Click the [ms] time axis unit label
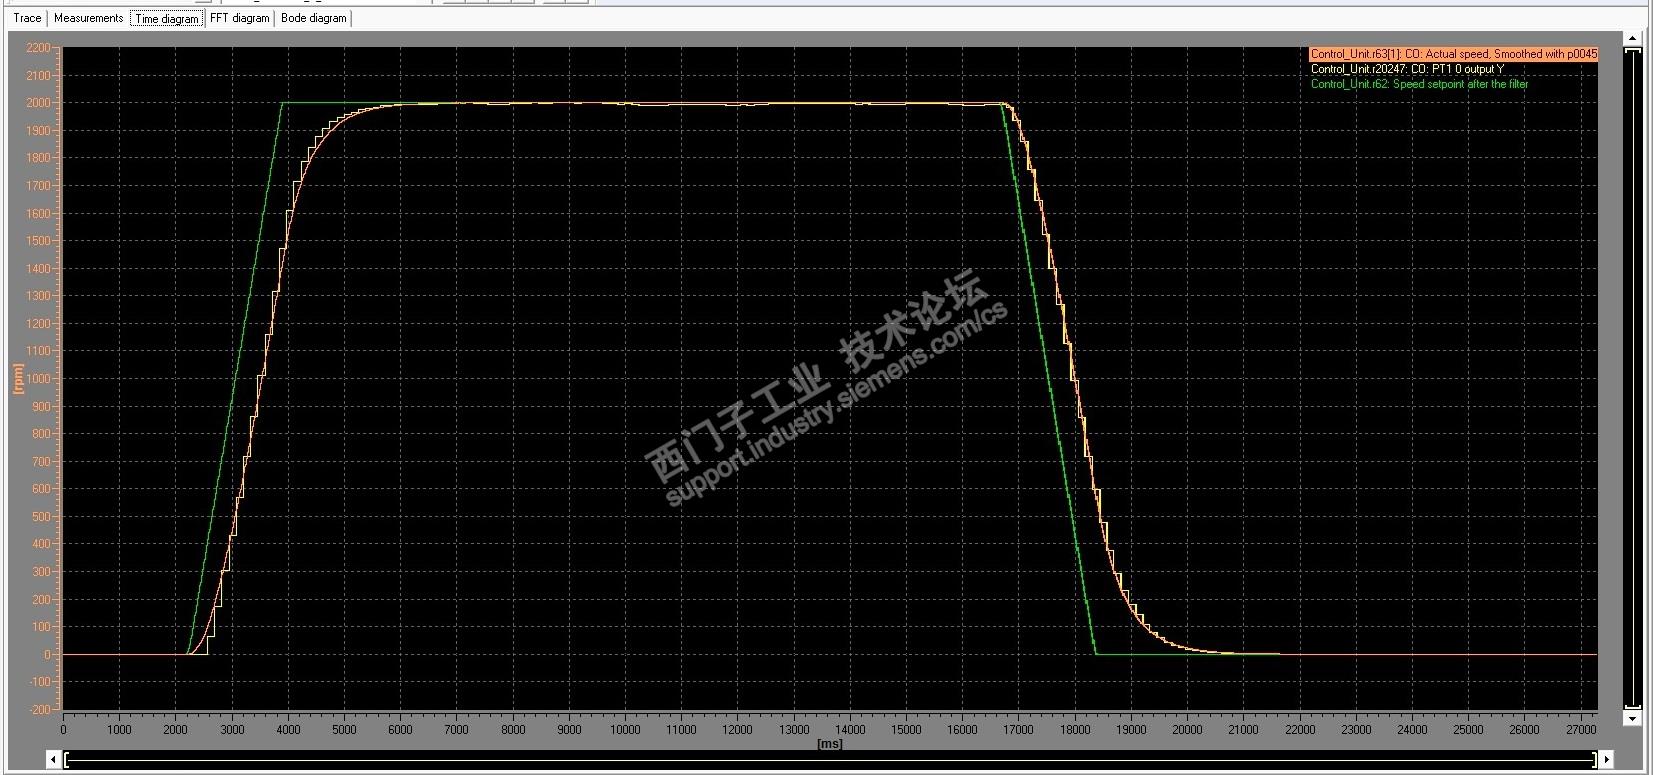1653x775 pixels. (829, 743)
